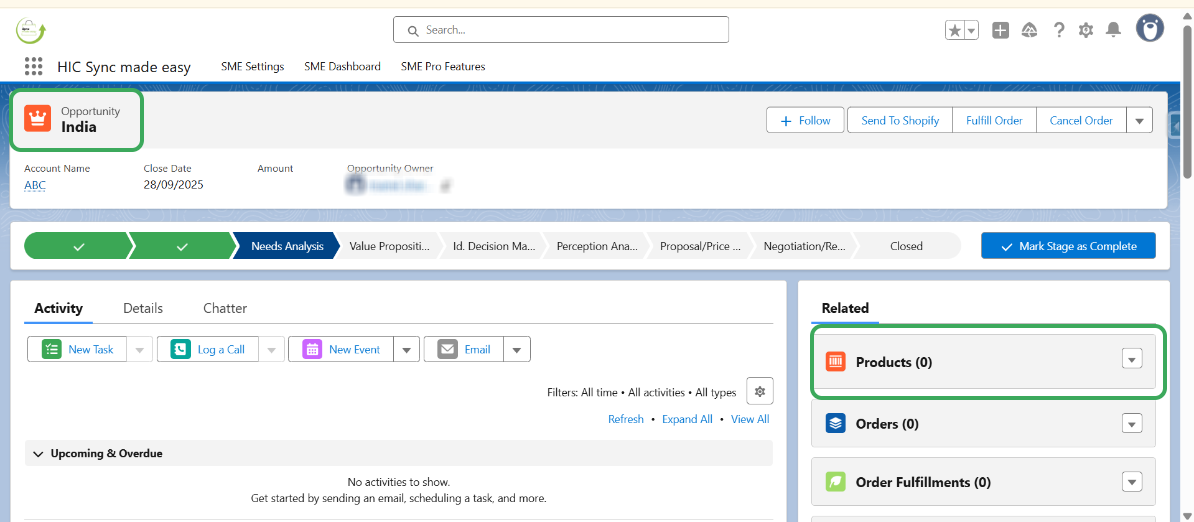
Task: Select Proposal/Price Quote stage
Action: 701,246
